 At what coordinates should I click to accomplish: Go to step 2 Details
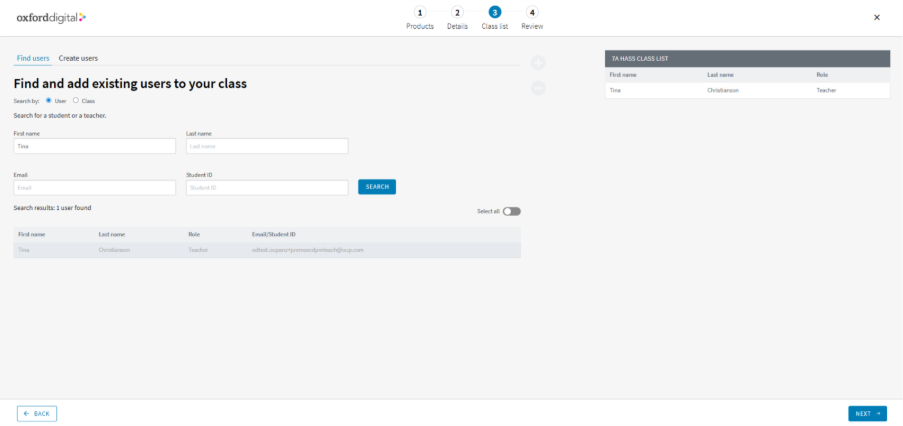pos(457,13)
